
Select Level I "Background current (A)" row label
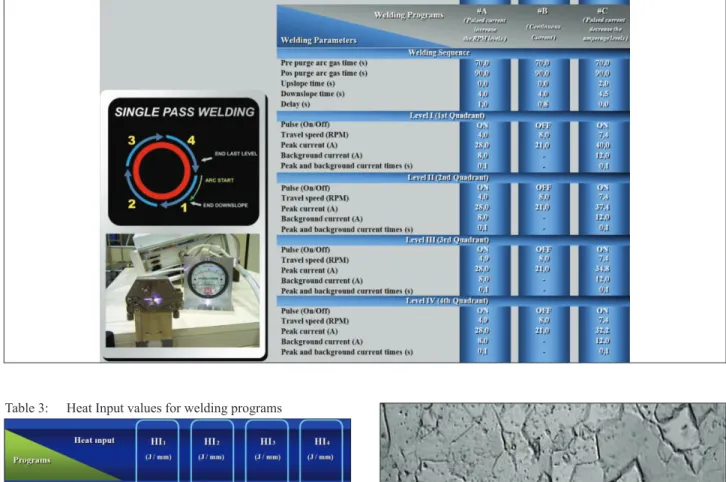(321, 156)
